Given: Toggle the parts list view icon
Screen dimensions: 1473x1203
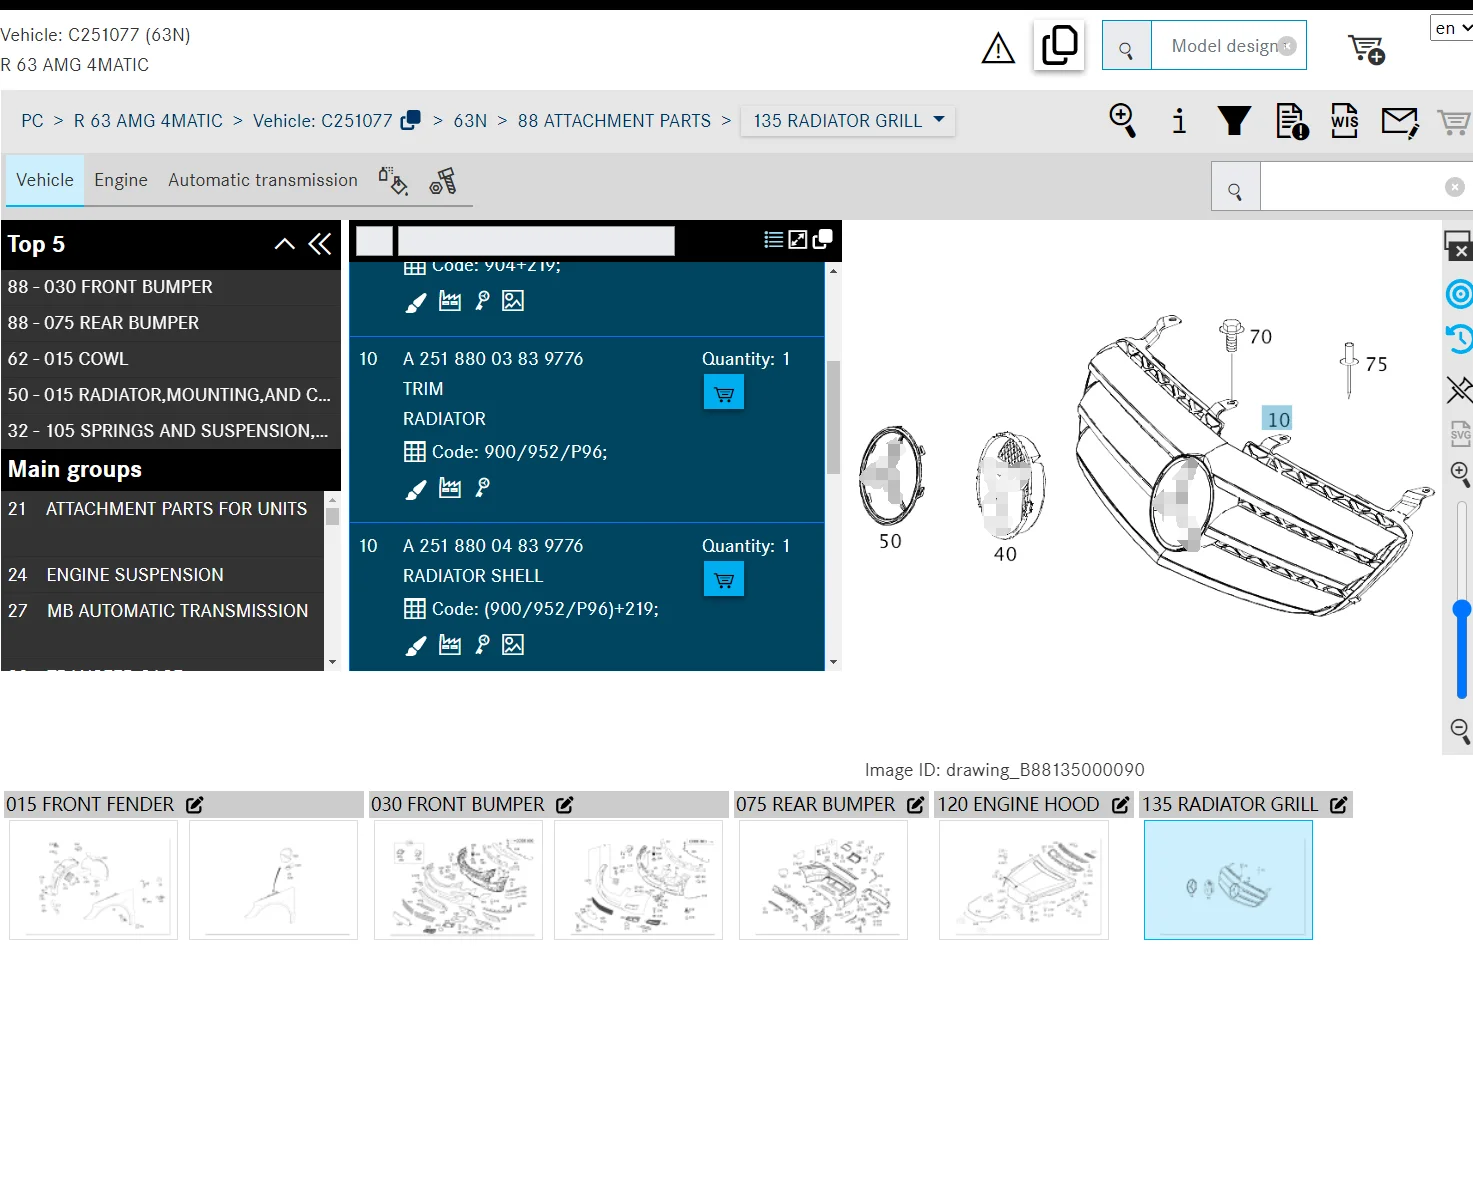Looking at the screenshot, I should (x=773, y=240).
